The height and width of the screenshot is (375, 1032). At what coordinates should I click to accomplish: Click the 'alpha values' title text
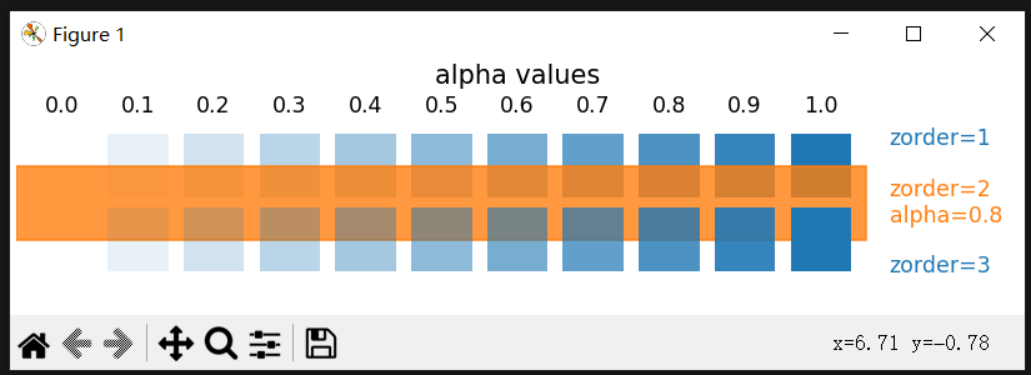(x=517, y=75)
